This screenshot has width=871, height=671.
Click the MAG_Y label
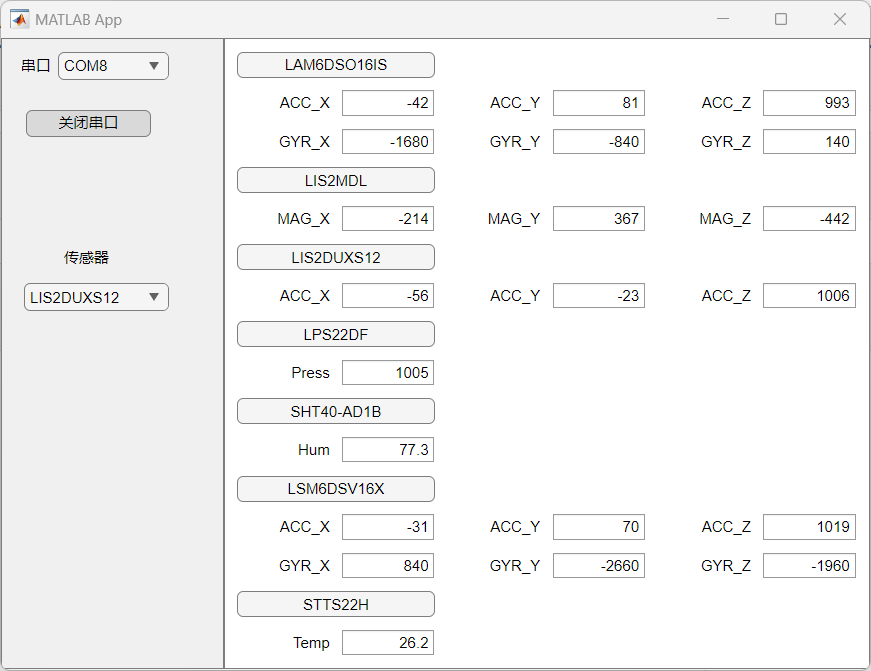click(514, 219)
